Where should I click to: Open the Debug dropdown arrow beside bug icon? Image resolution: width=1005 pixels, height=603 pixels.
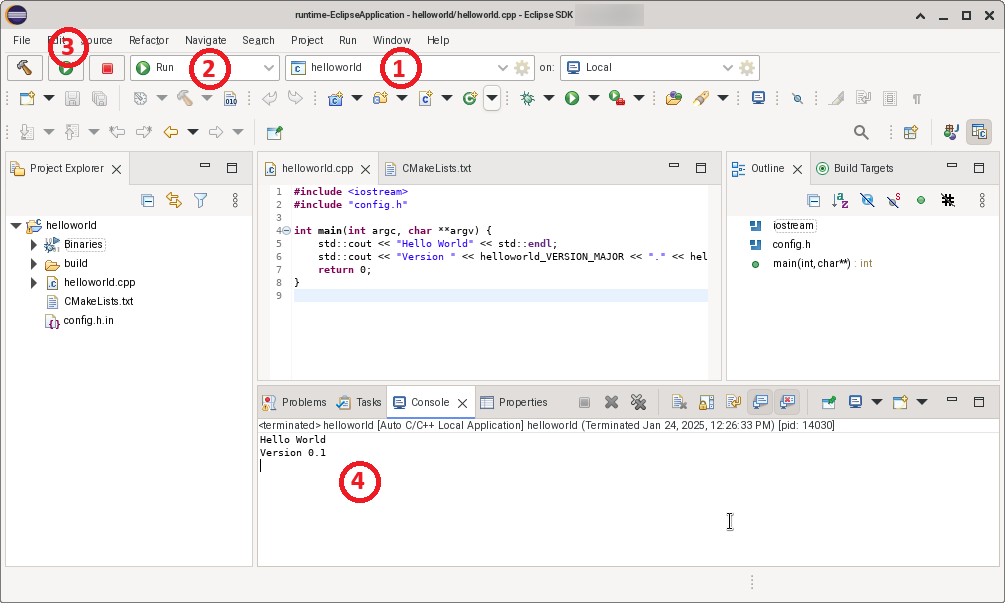[x=549, y=98]
